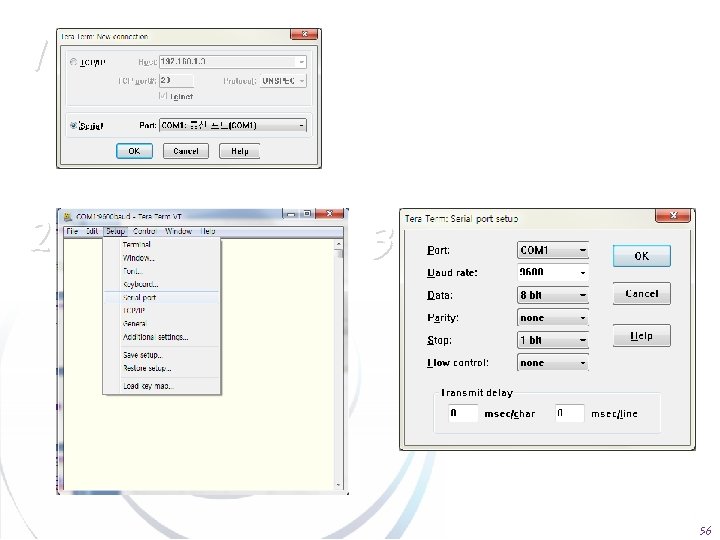This screenshot has width=720, height=540.
Task: Open the serial Port COM1 dropdown in New connection
Action: coord(233,125)
